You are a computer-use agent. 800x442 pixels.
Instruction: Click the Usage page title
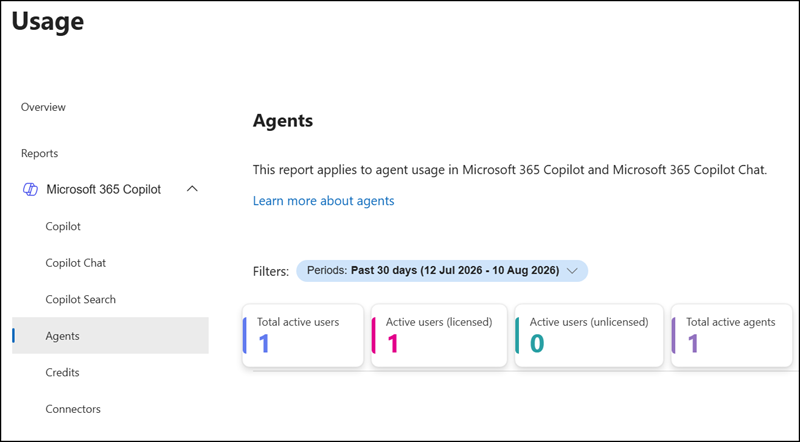[x=47, y=21]
